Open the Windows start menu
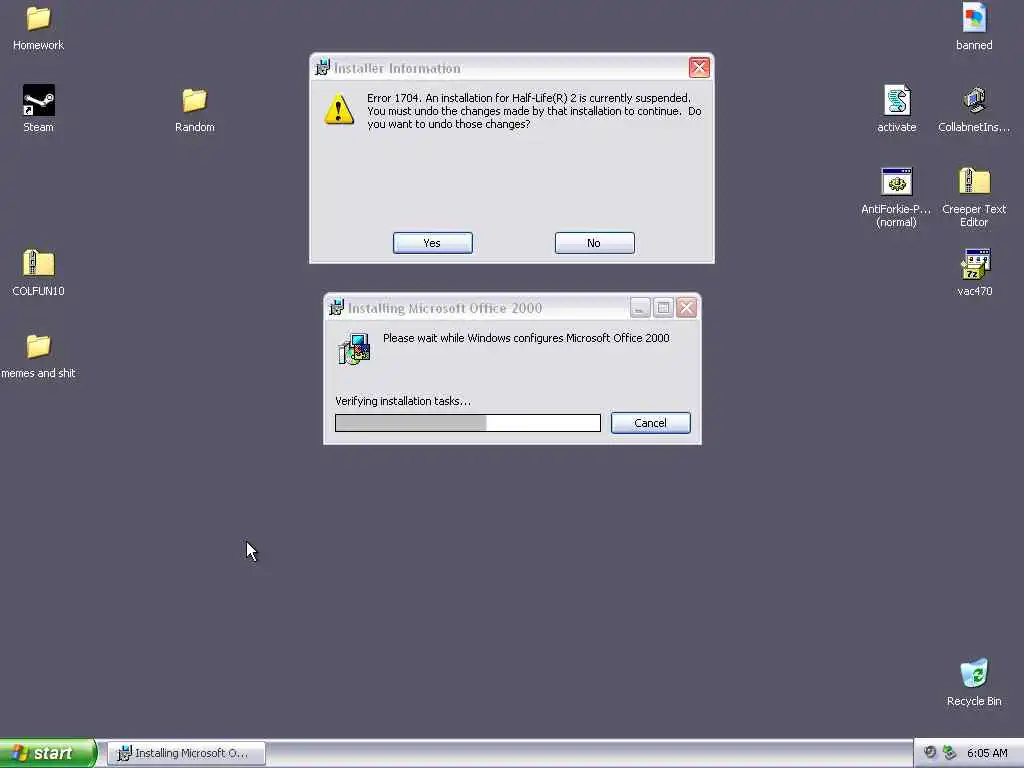Image resolution: width=1024 pixels, height=768 pixels. 48,753
